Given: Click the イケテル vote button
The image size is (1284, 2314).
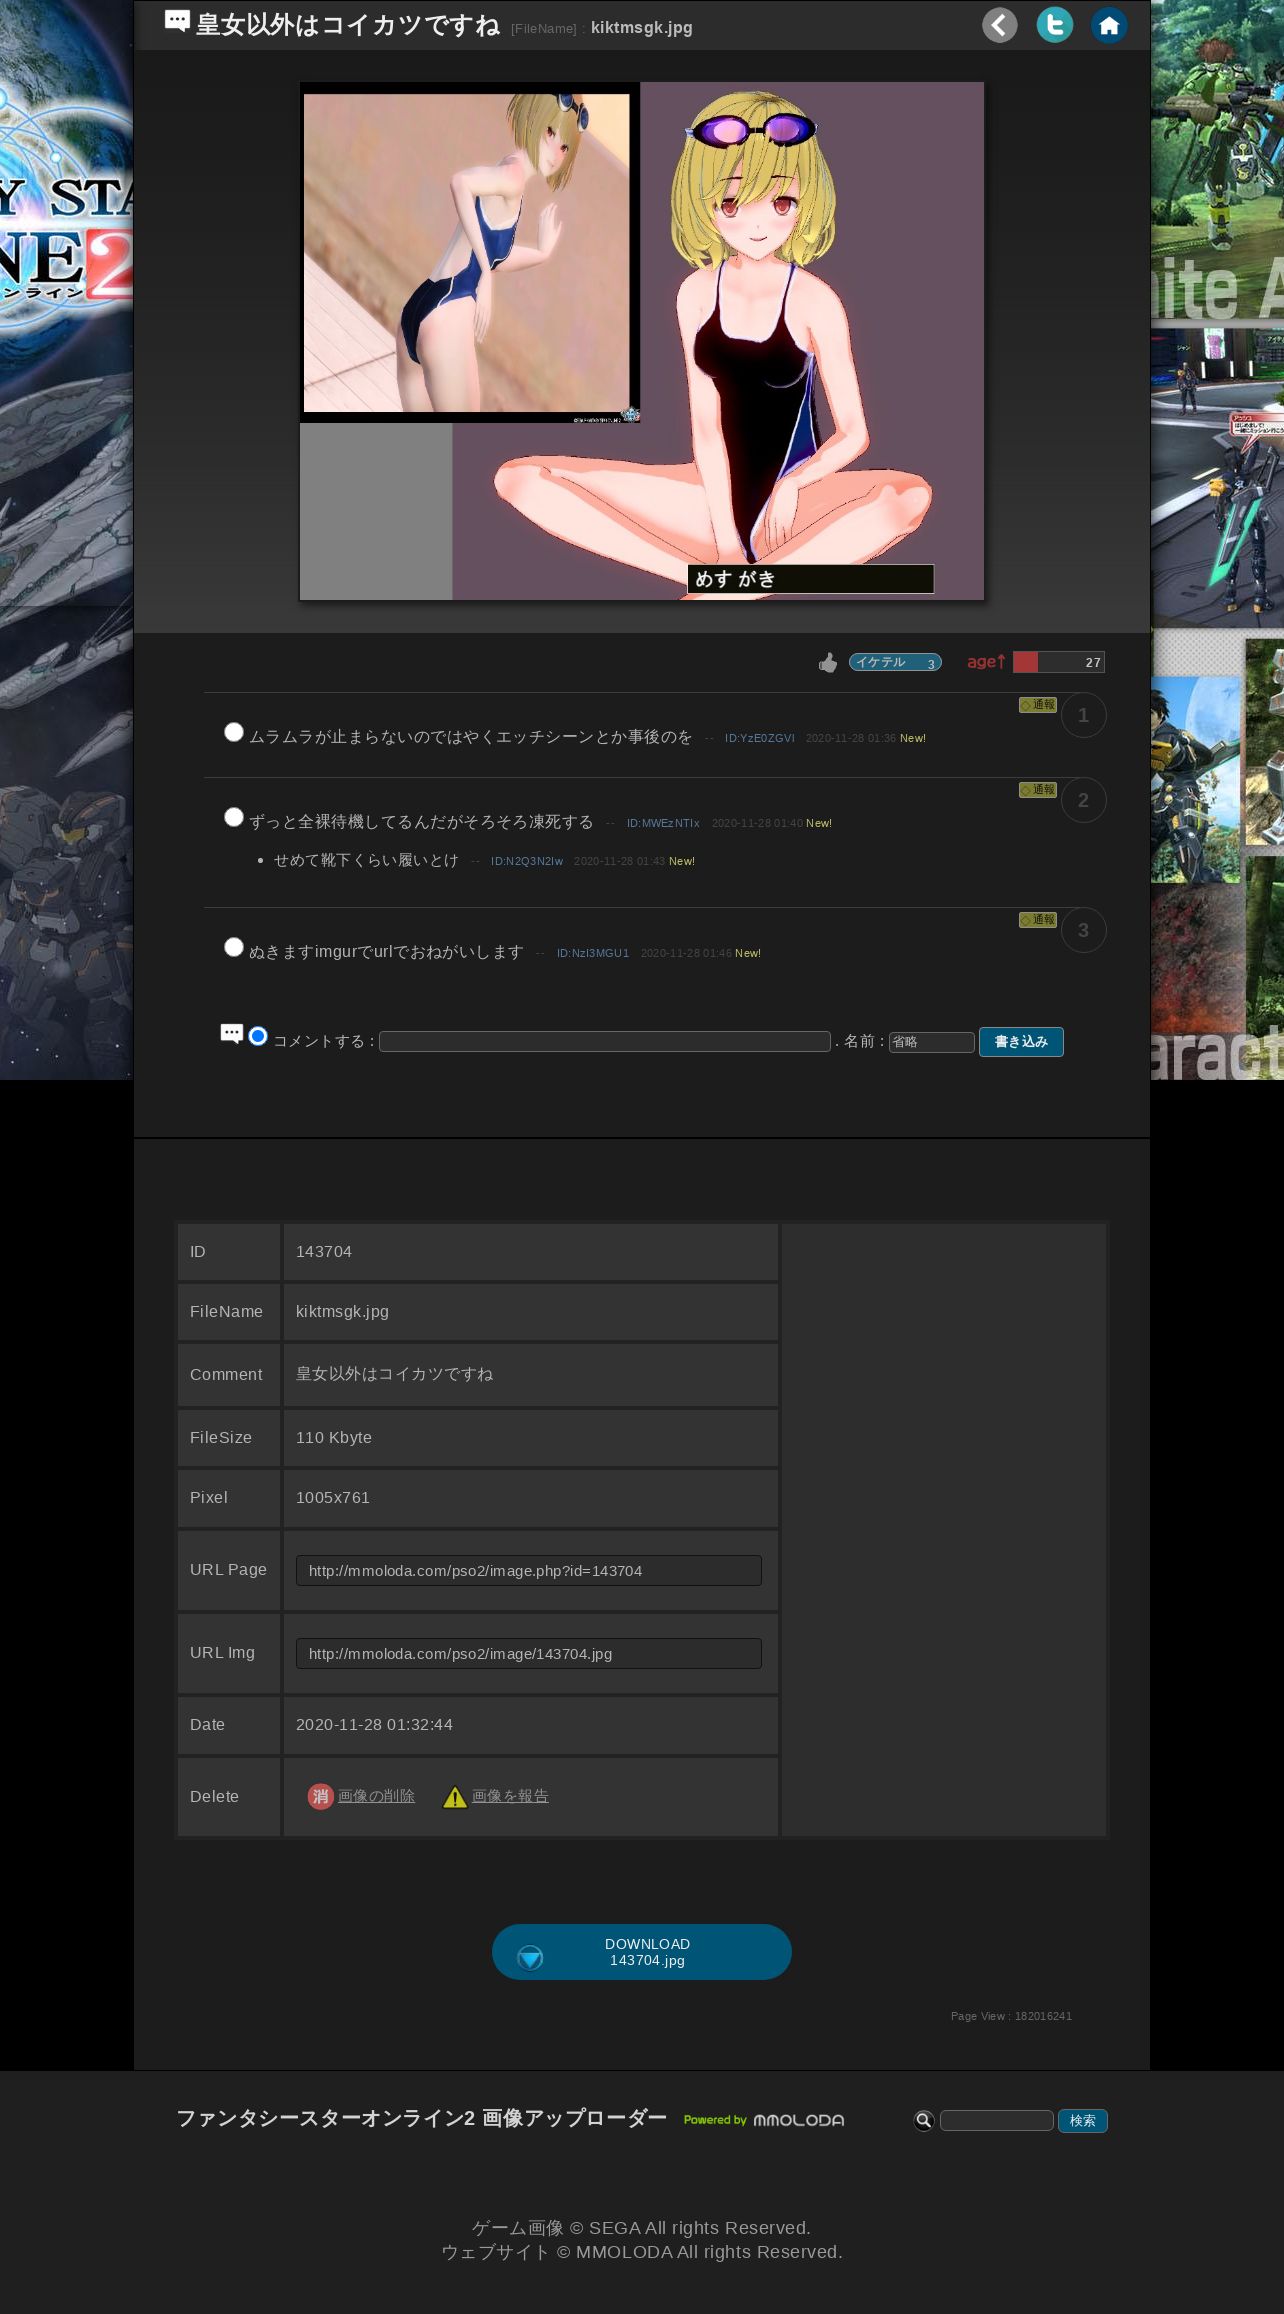Looking at the screenshot, I should point(895,662).
